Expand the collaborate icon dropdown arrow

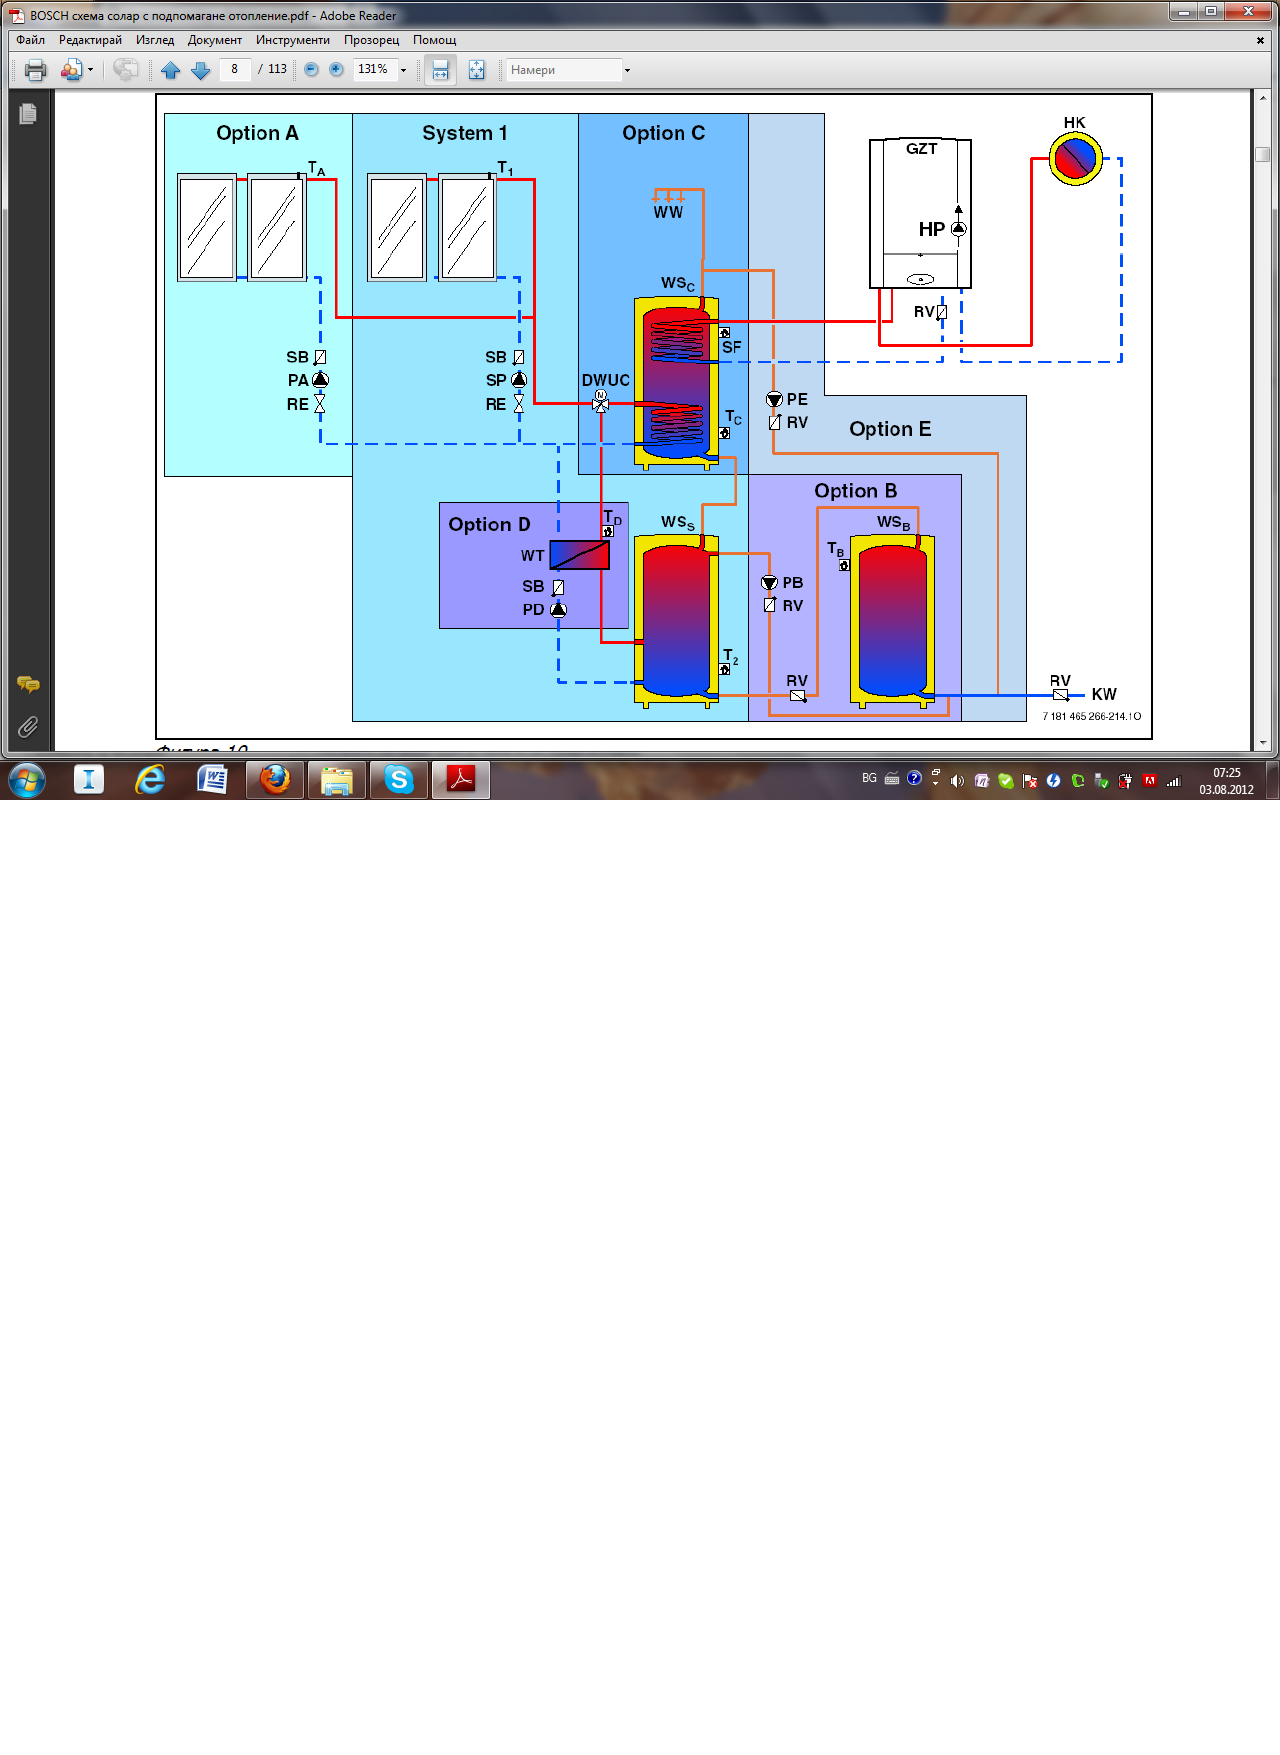90,70
